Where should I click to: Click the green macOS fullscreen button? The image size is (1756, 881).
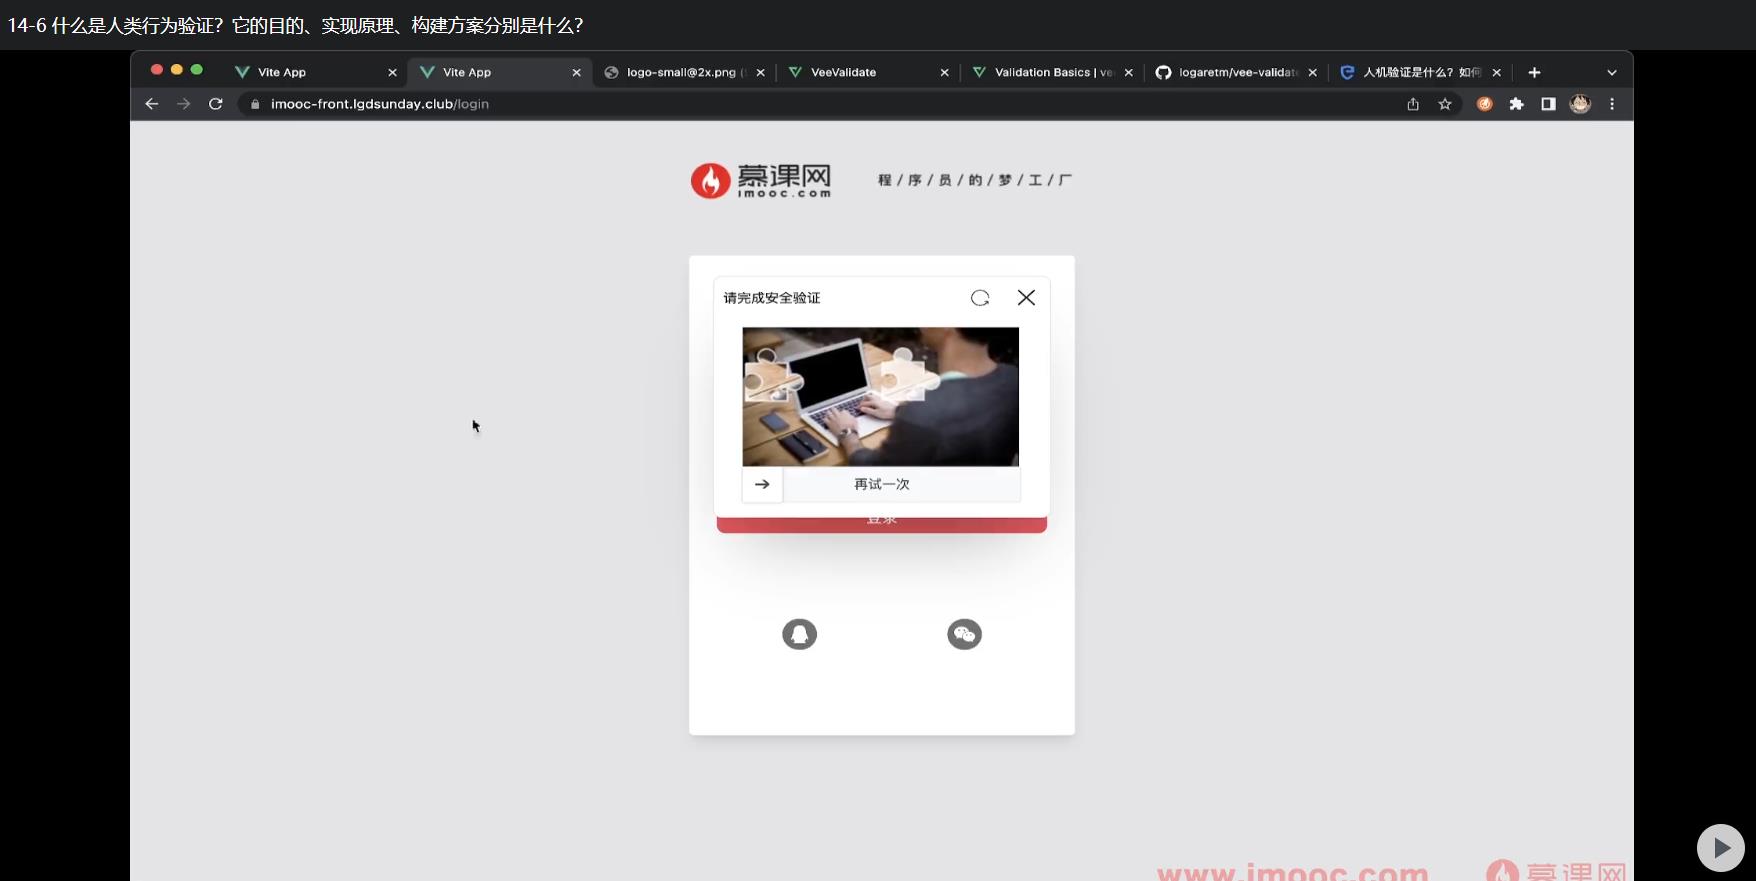(197, 69)
